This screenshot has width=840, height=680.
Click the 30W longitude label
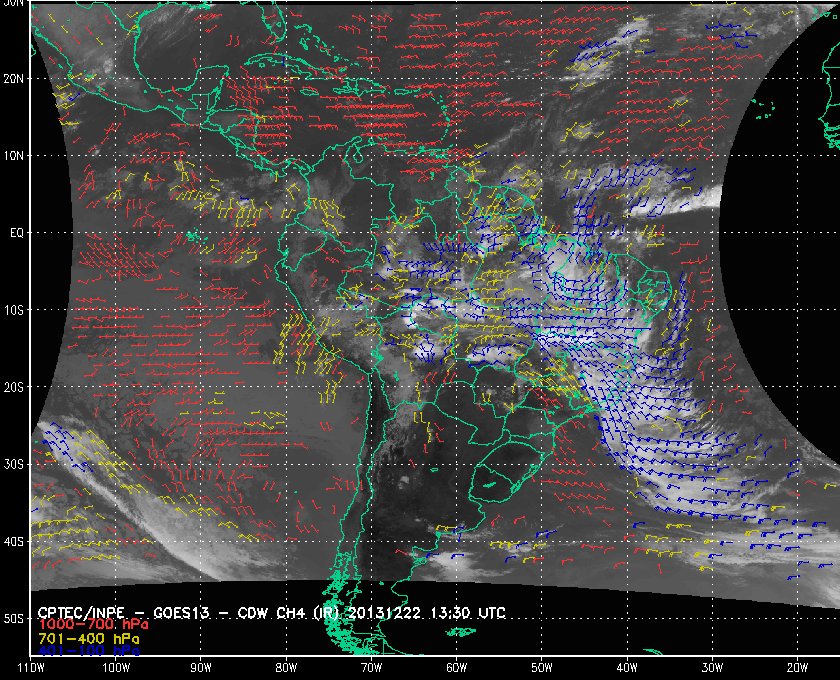[712, 668]
